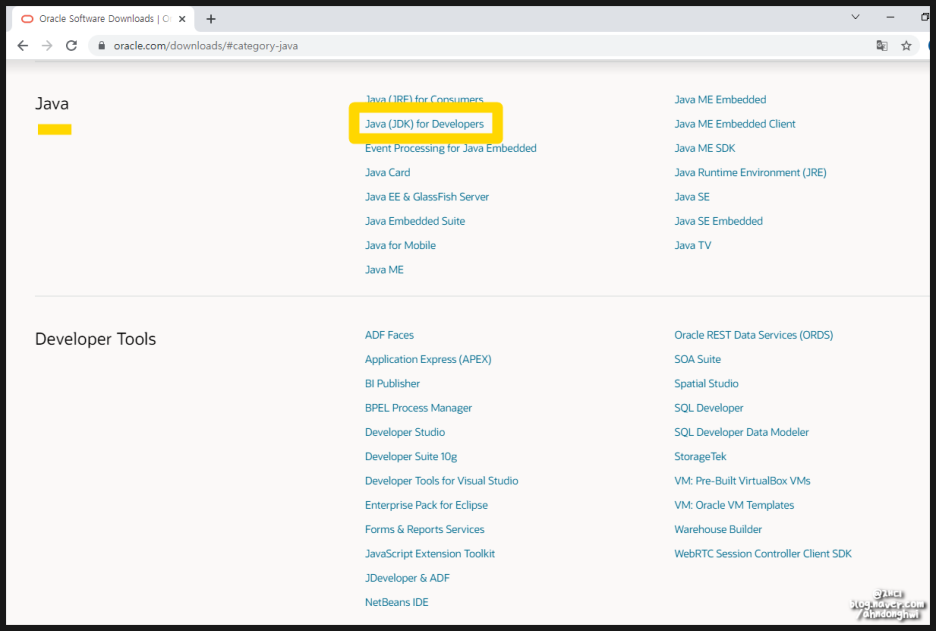The image size is (936, 631).
Task: Open Forms & Reports Services link
Action: click(424, 530)
